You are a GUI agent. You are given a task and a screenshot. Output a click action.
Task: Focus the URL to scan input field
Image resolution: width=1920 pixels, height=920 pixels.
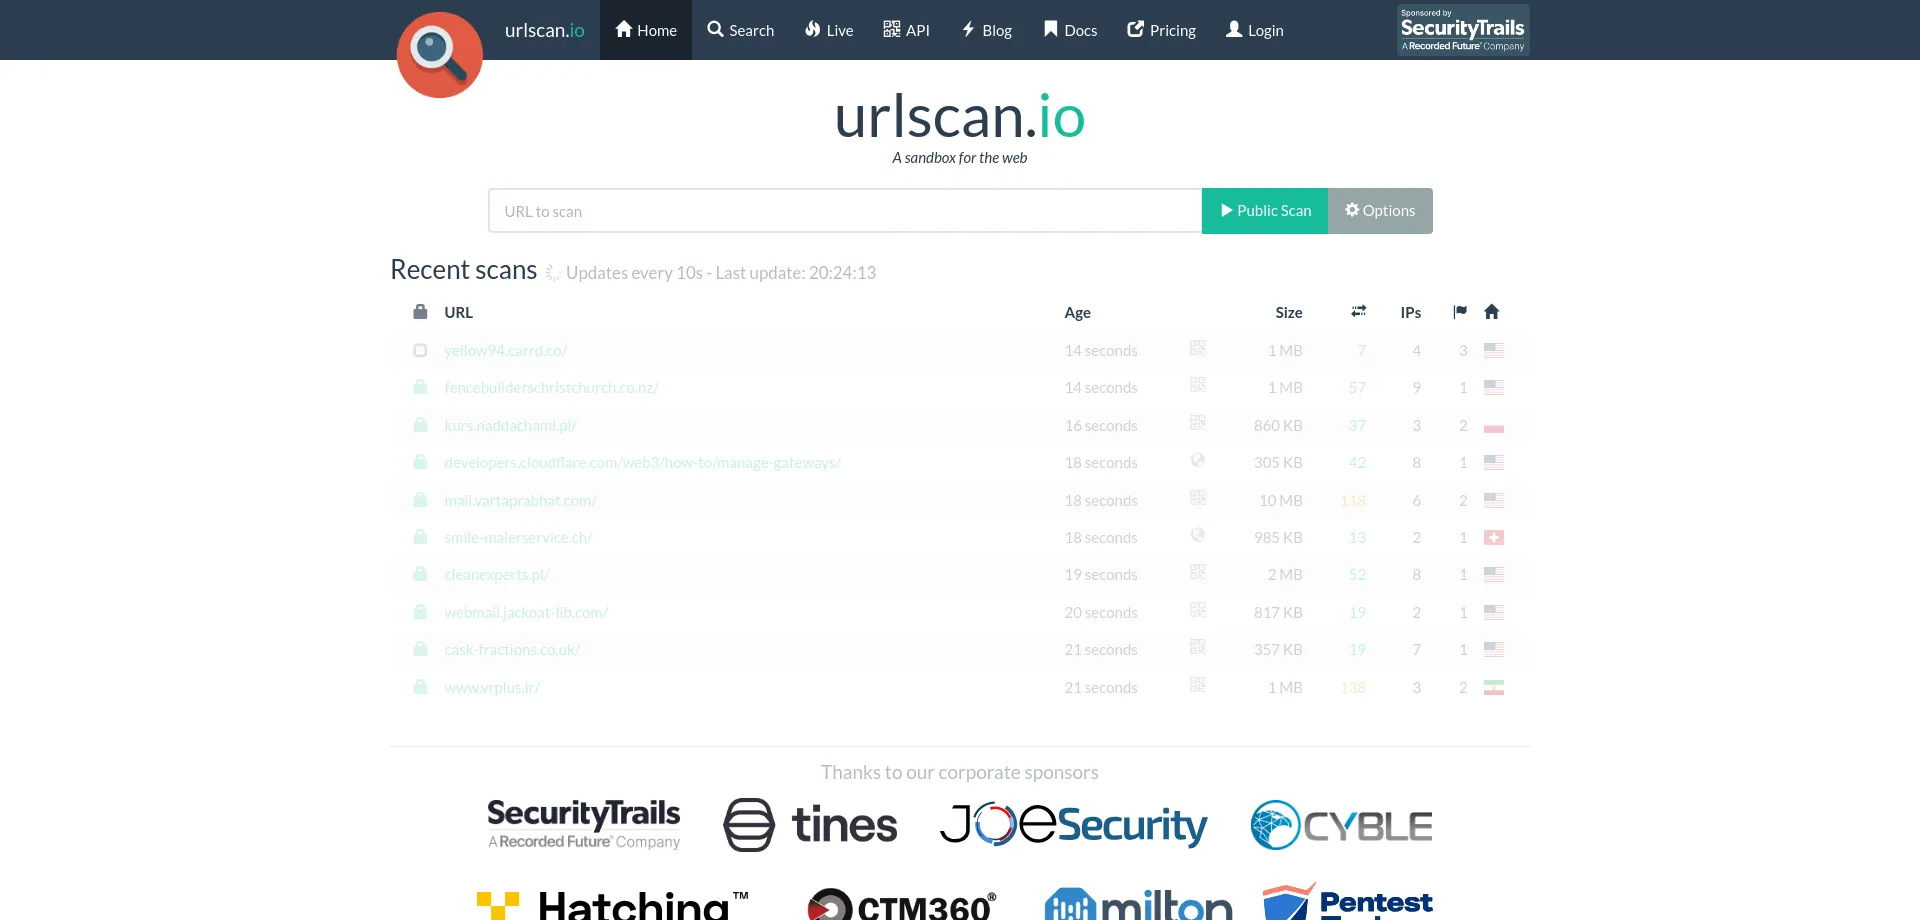845,211
